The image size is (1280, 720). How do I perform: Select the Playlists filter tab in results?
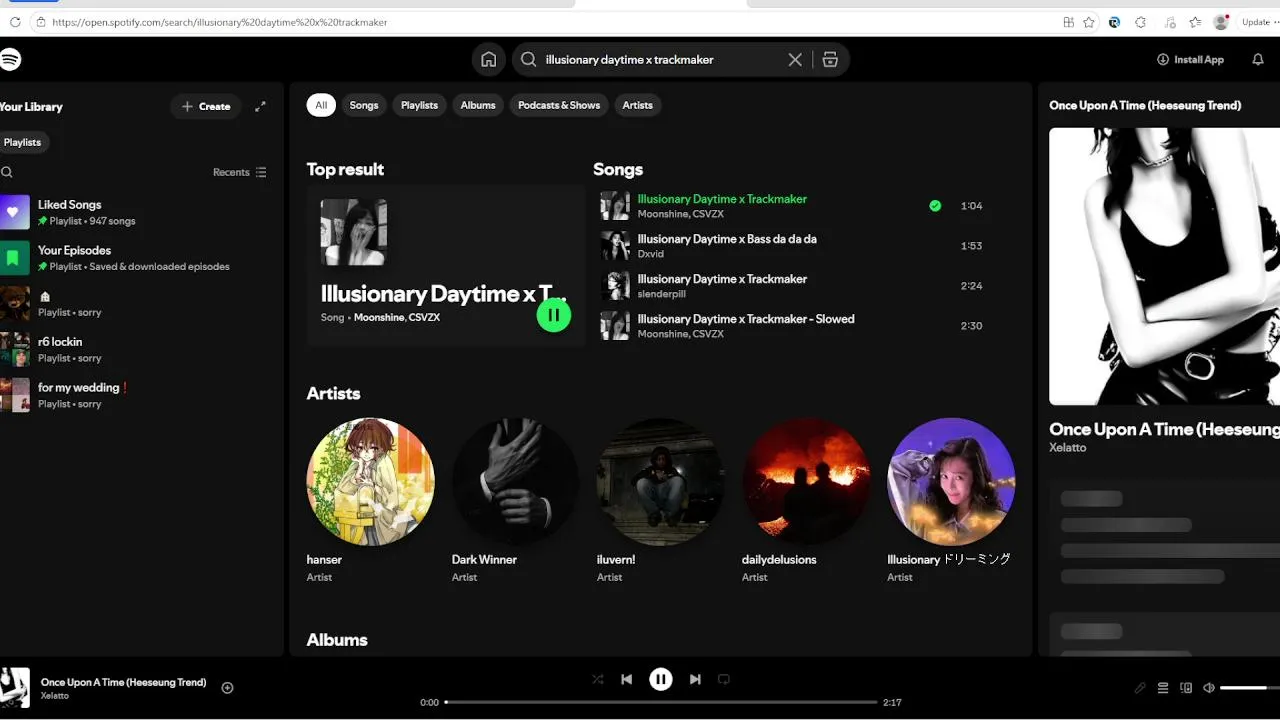coord(419,105)
